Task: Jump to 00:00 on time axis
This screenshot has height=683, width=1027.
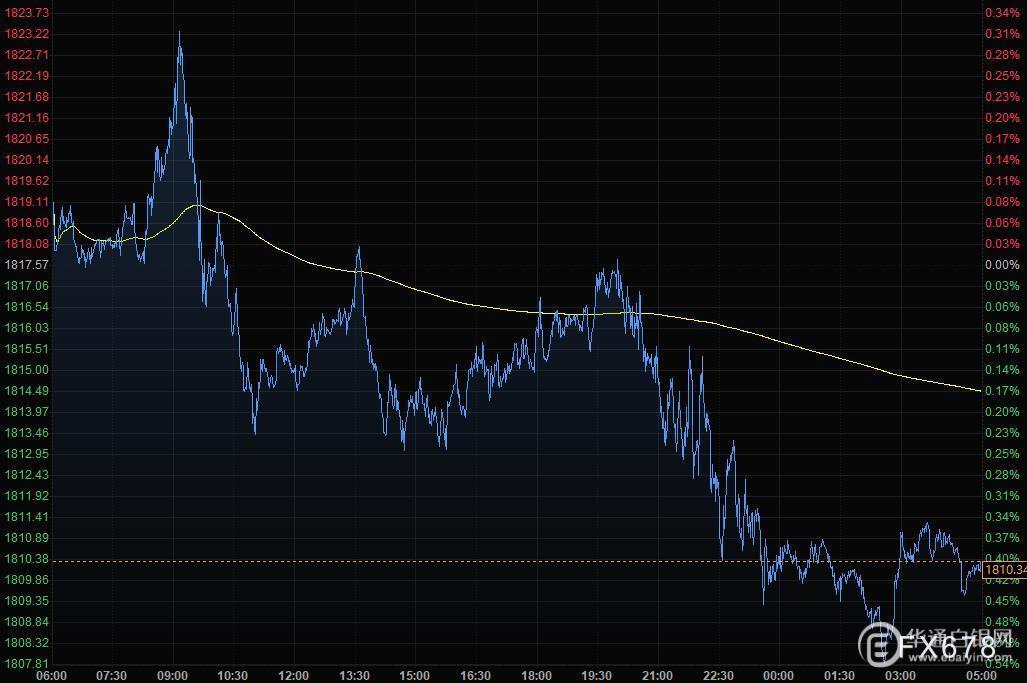Action: [x=778, y=676]
